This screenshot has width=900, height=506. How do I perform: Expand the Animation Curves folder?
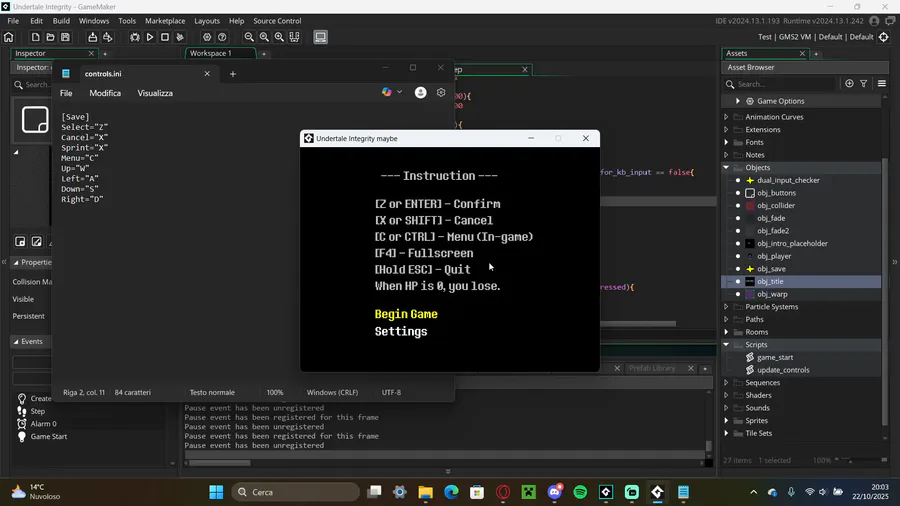pos(726,117)
